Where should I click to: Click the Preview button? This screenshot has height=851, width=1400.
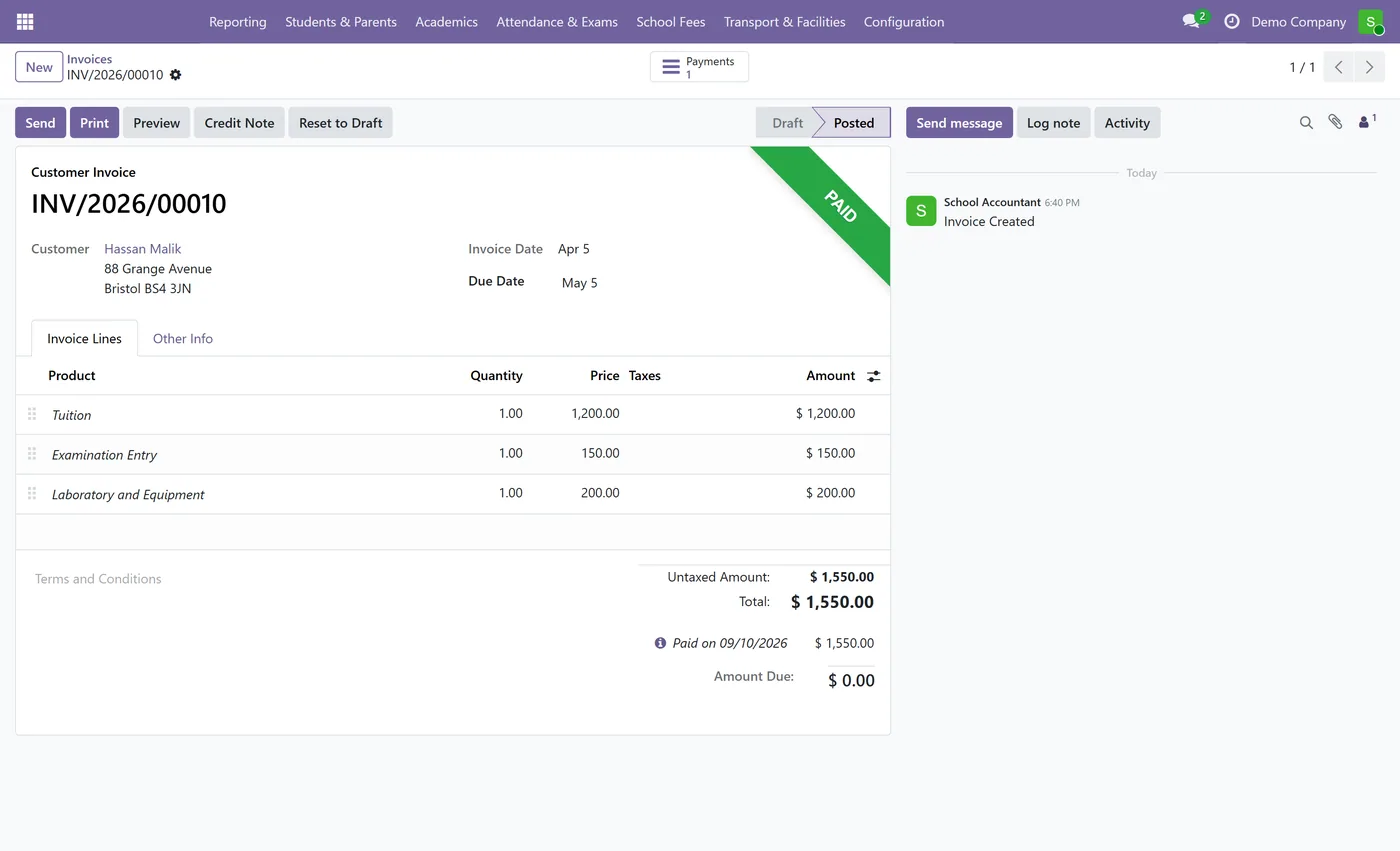click(156, 123)
